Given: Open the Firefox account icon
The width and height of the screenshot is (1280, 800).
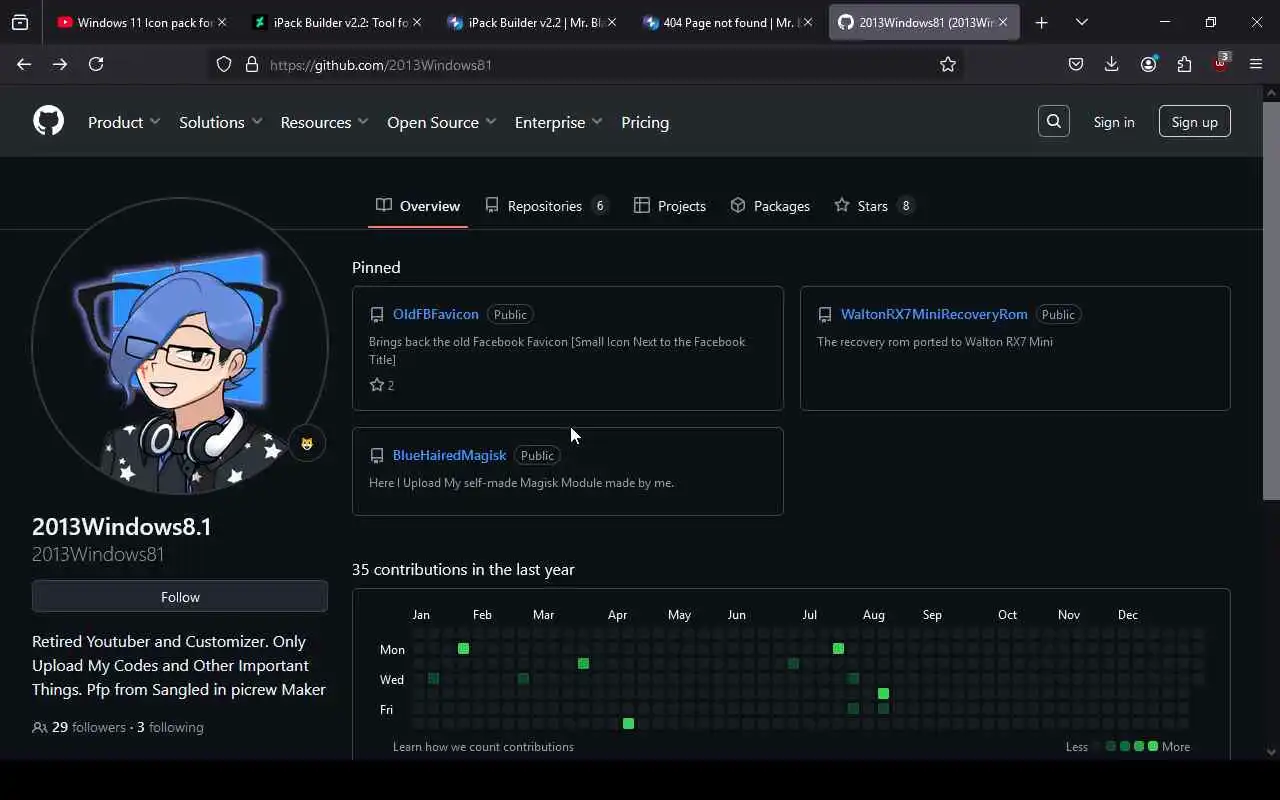Looking at the screenshot, I should coord(1148,64).
